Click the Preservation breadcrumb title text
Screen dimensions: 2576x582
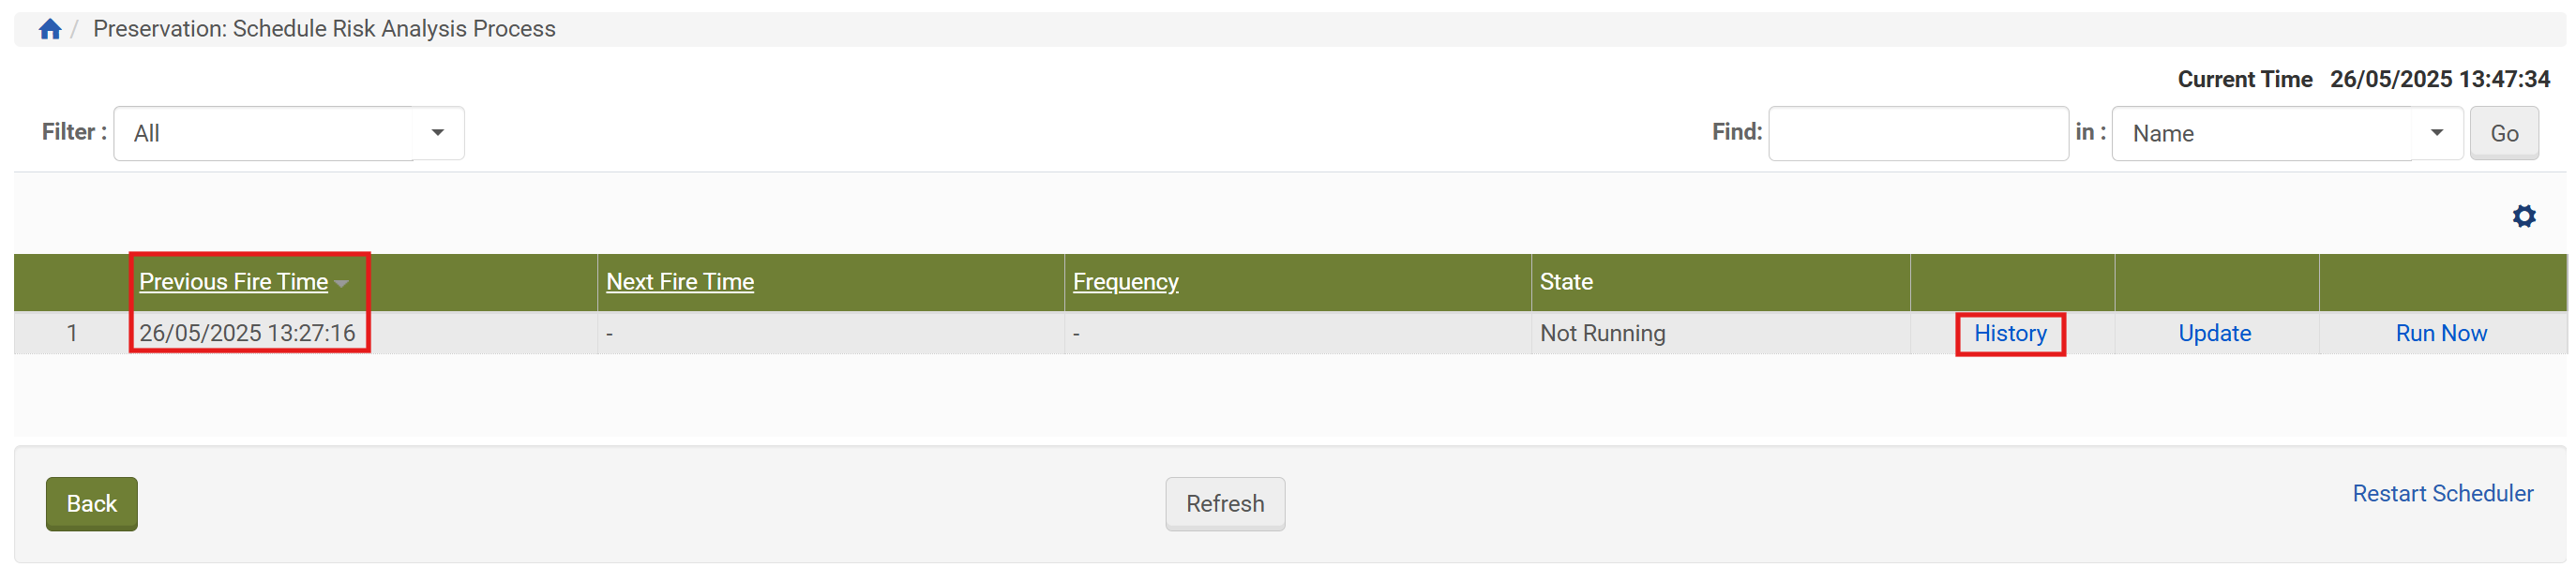pyautogui.click(x=324, y=29)
